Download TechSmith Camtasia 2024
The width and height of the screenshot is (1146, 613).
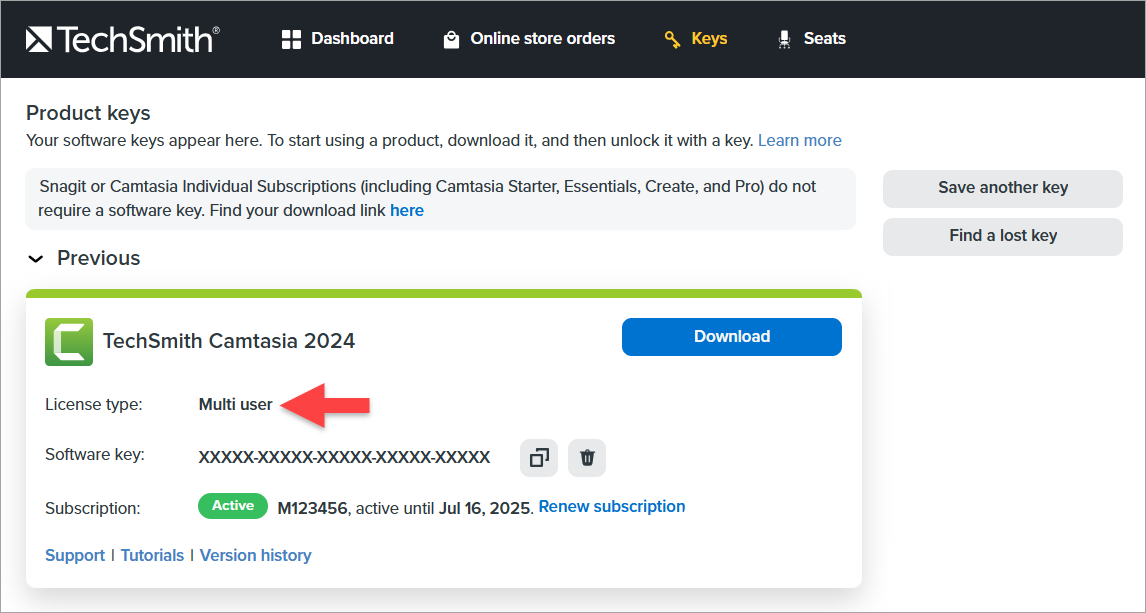732,337
